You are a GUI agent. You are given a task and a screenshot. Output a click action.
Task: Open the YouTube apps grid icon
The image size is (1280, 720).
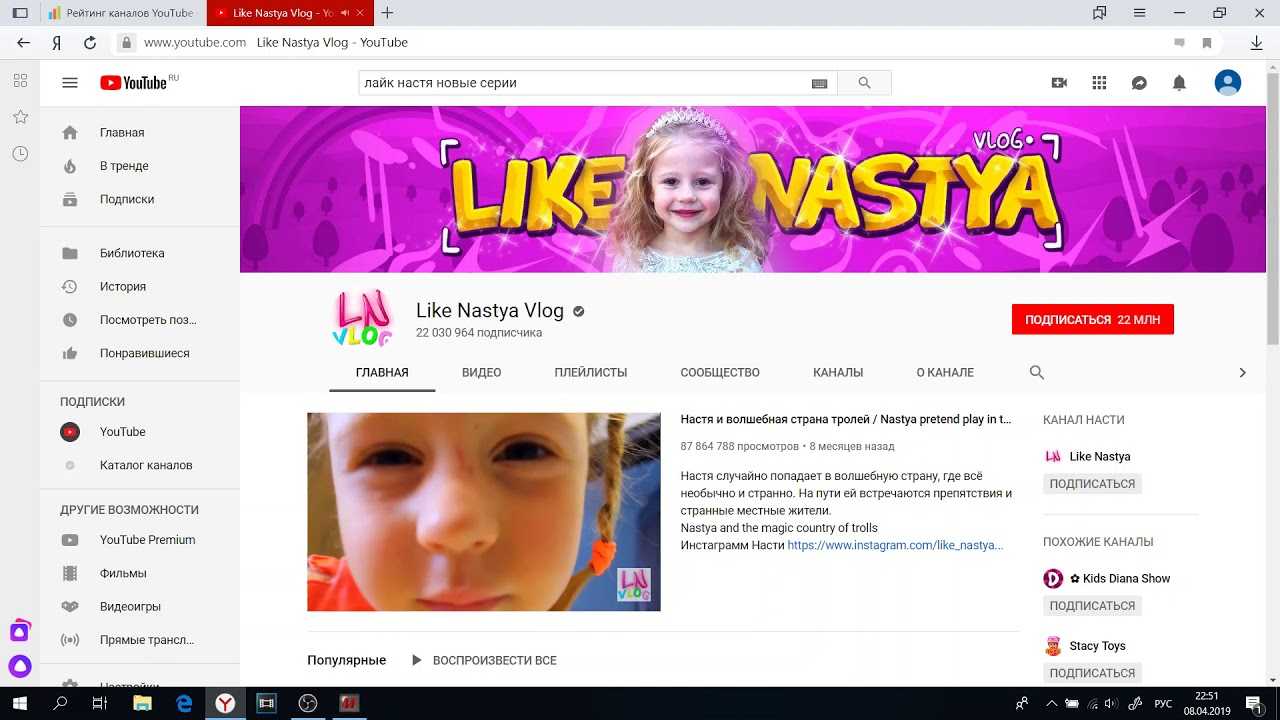coord(1099,83)
